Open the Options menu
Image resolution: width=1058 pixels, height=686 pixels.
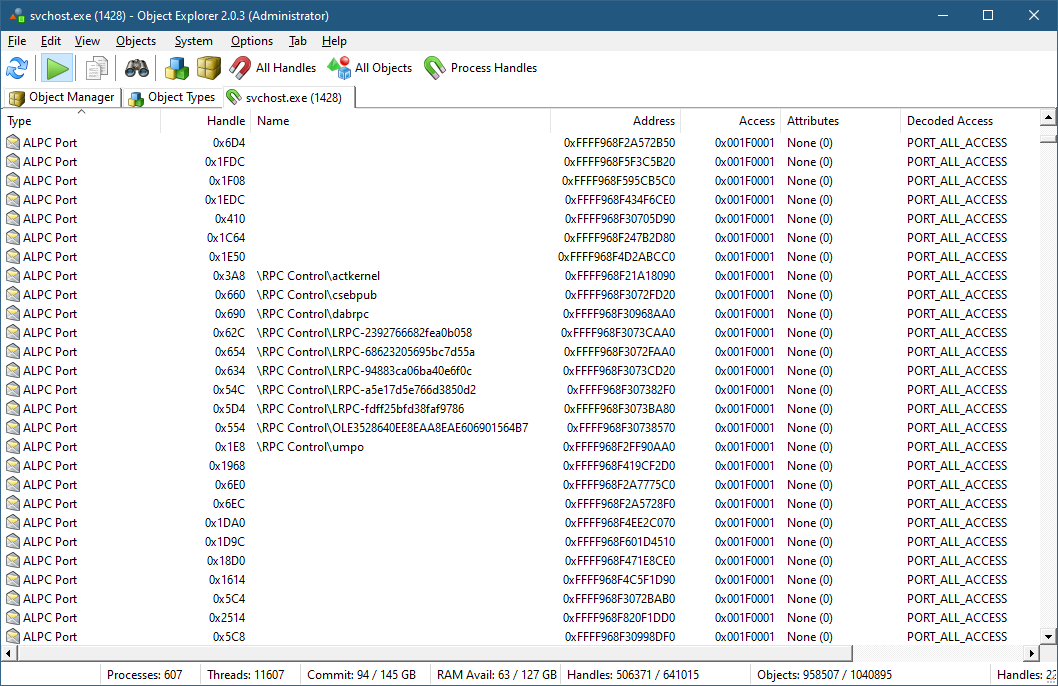pos(252,41)
